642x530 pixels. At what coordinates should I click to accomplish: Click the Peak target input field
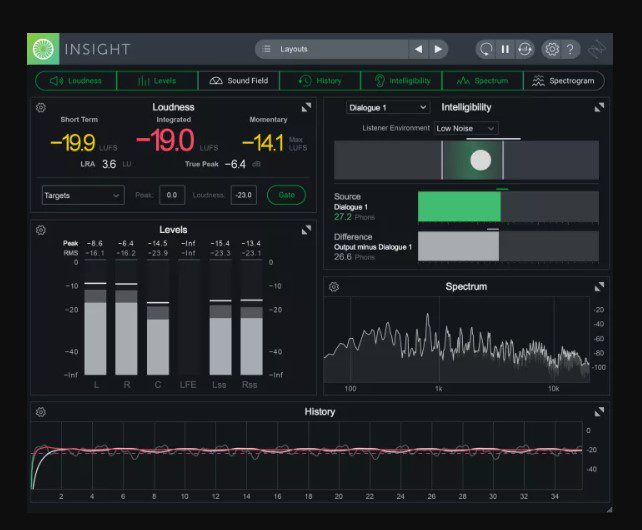[x=172, y=195]
